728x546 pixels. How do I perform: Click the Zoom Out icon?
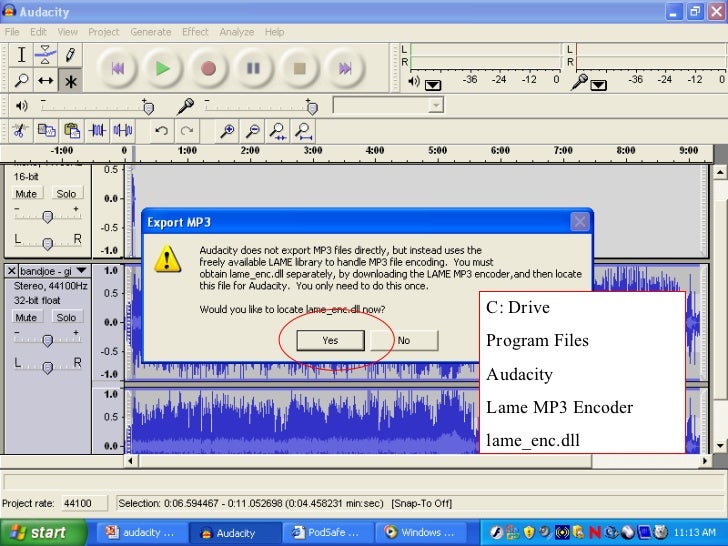(x=253, y=130)
